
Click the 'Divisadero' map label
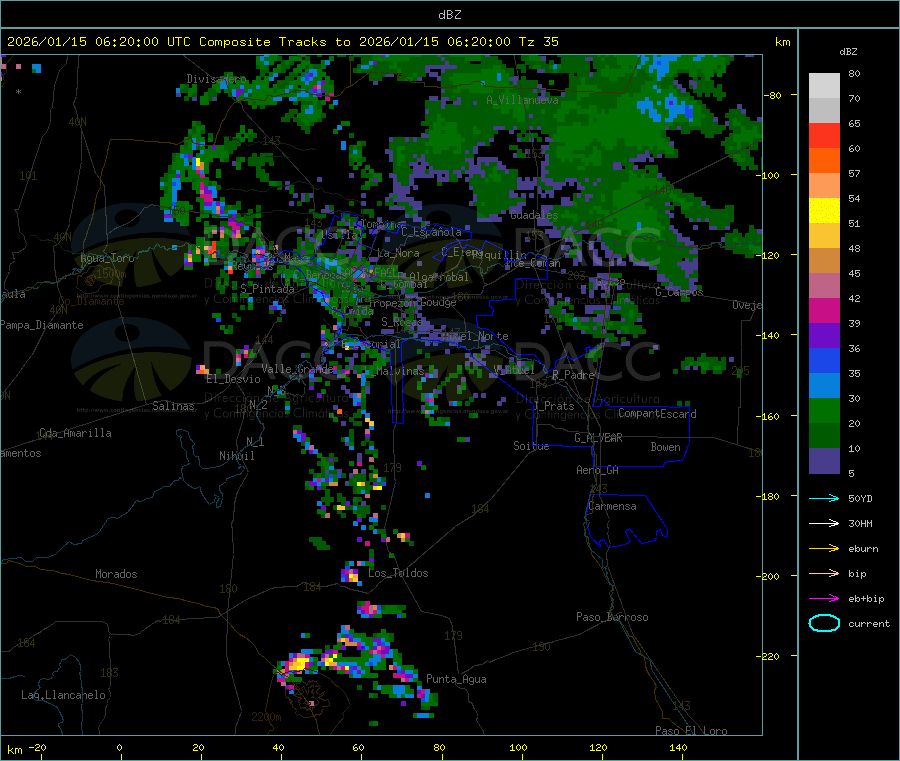[x=216, y=79]
